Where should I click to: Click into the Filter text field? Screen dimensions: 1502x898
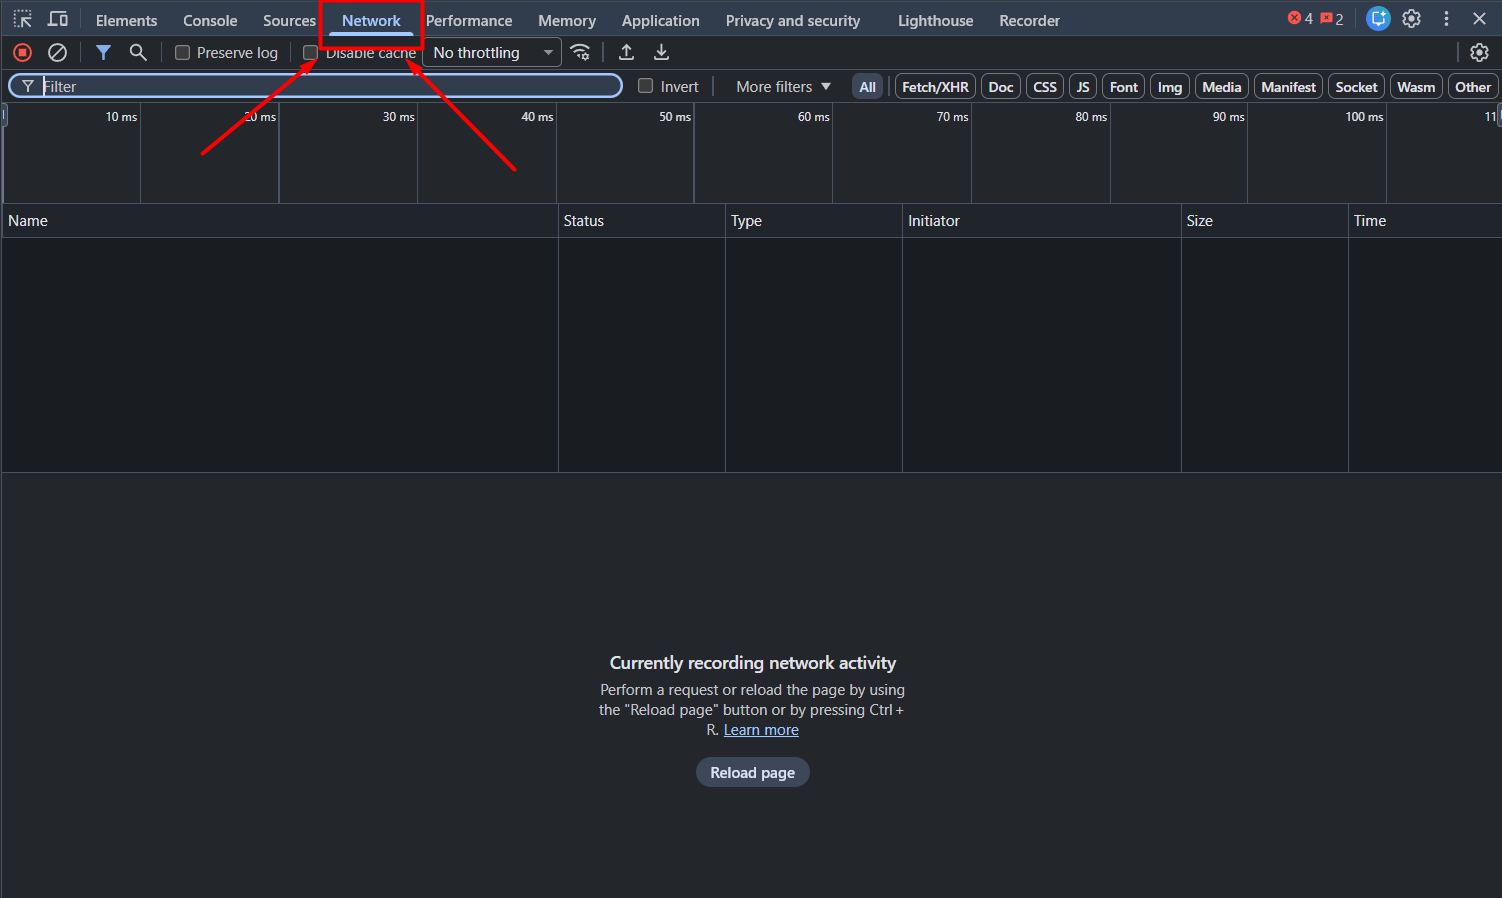point(330,87)
